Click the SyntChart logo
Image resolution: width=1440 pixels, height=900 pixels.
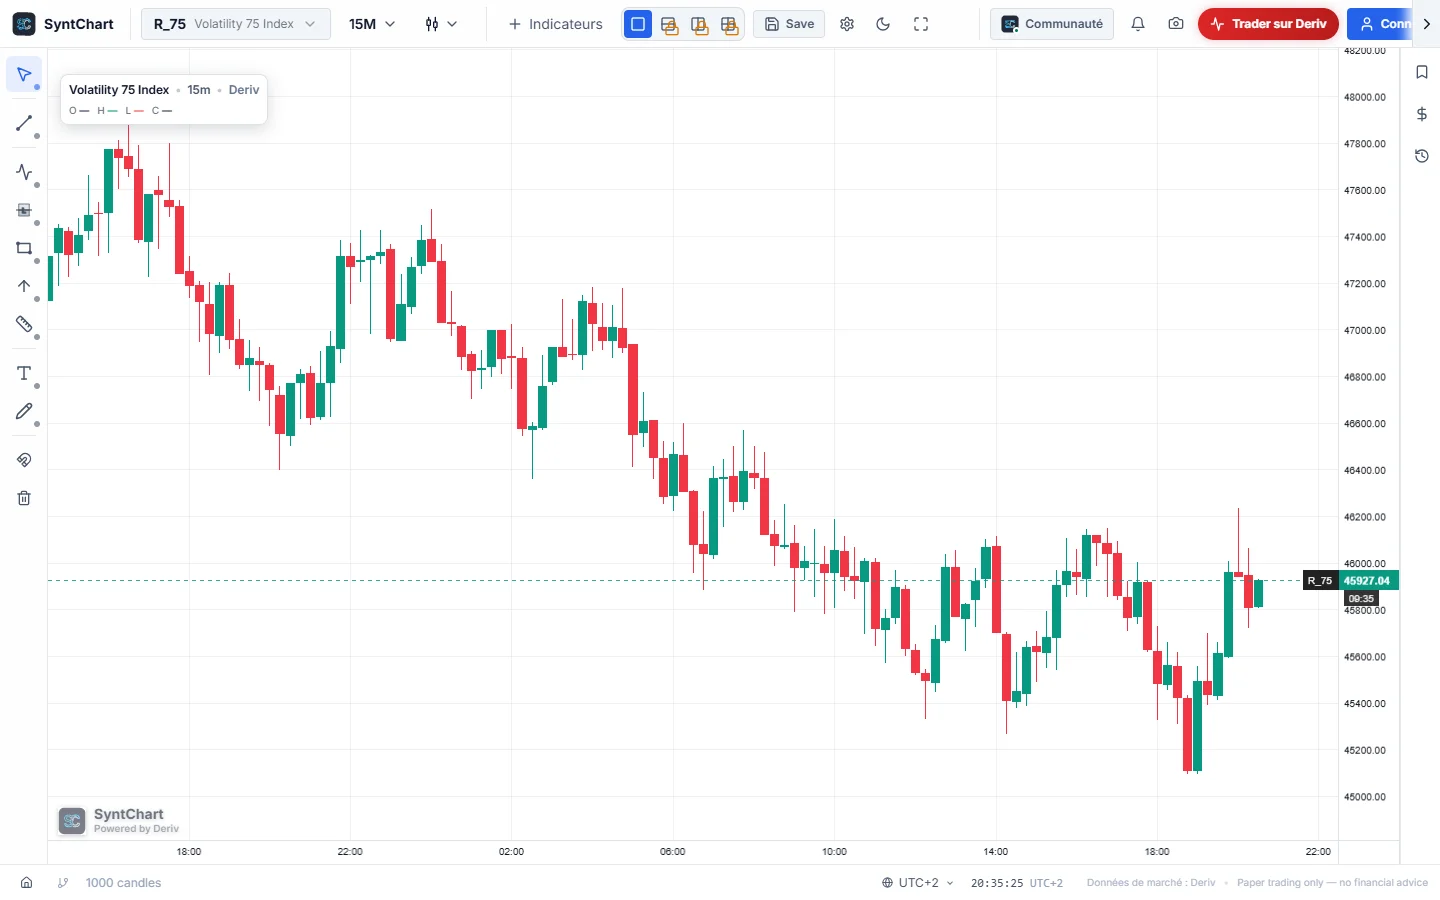64,24
